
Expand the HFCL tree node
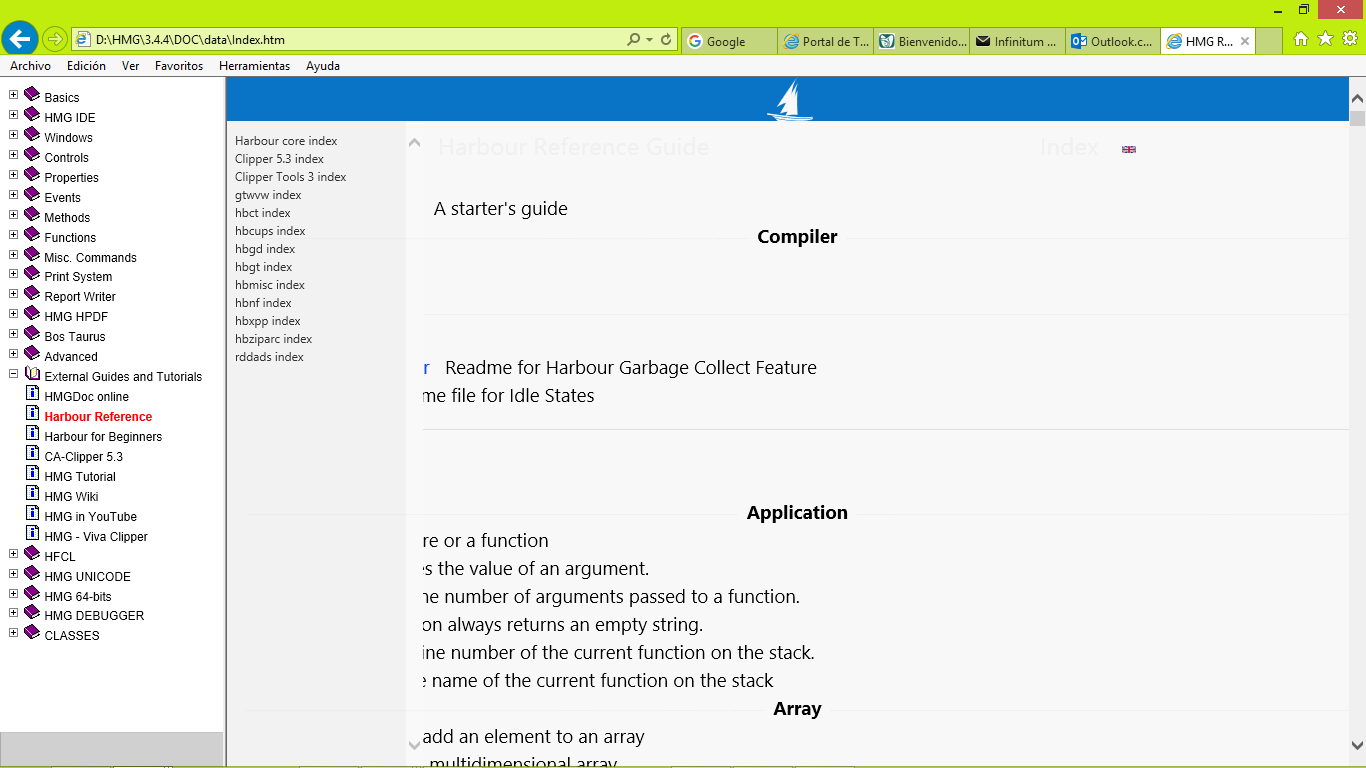point(13,553)
